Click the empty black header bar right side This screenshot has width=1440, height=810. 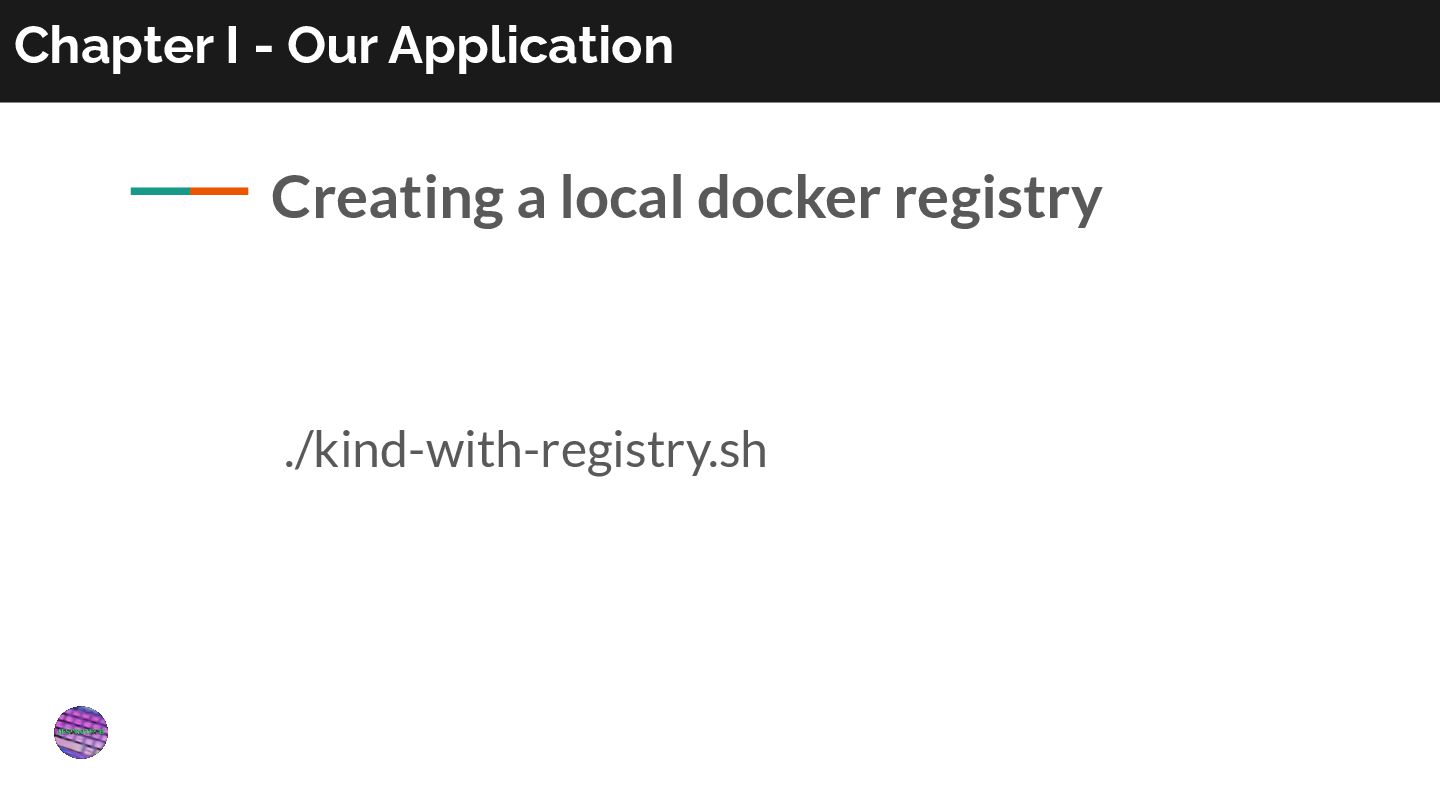tap(1100, 50)
